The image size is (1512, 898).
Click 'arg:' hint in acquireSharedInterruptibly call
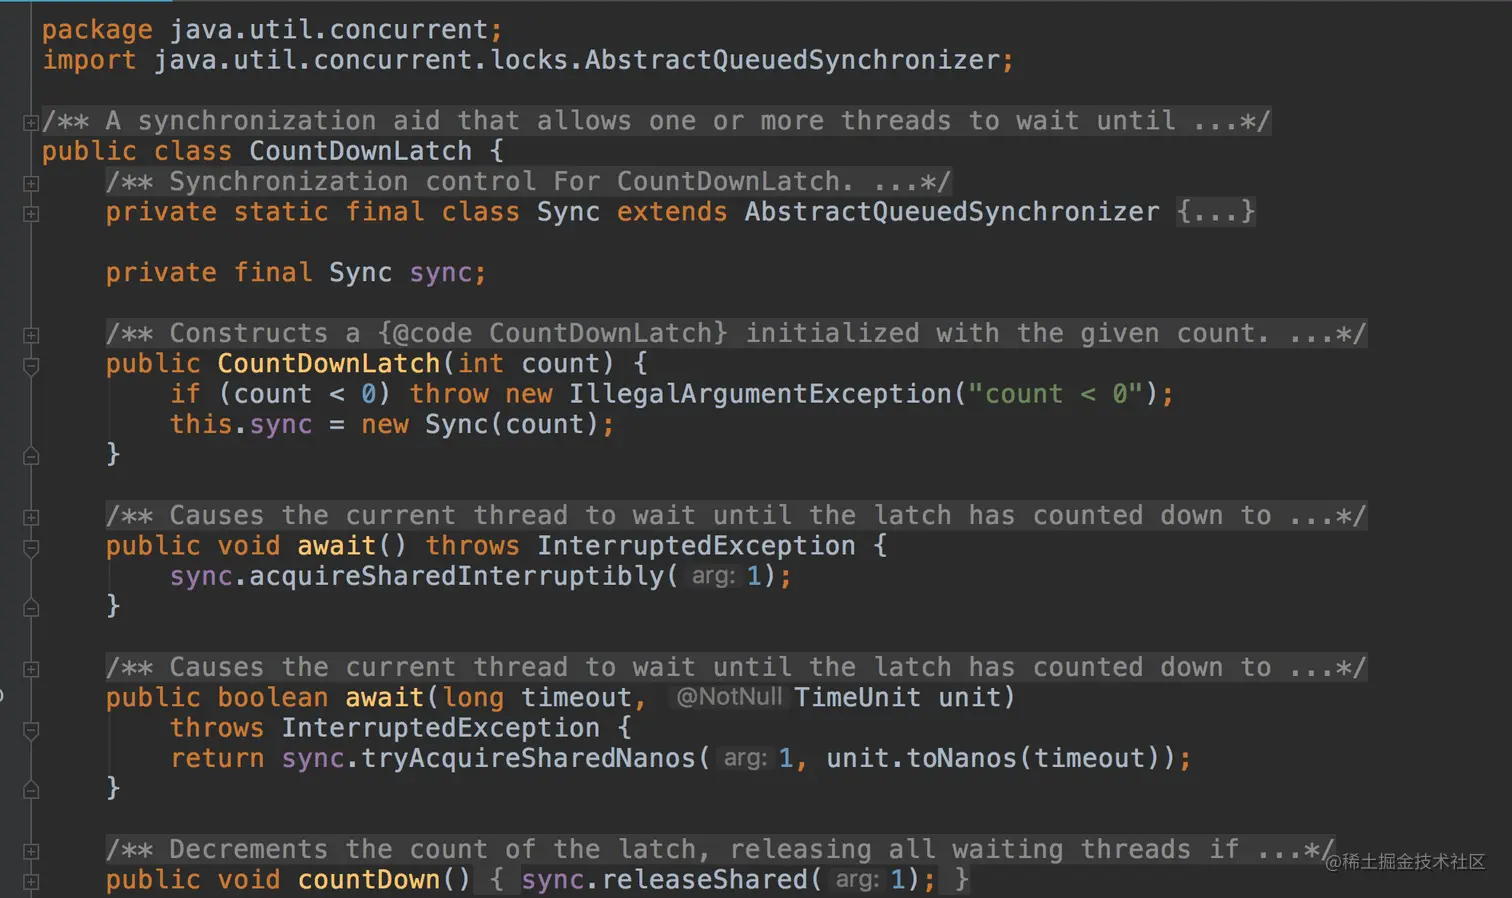(x=713, y=576)
